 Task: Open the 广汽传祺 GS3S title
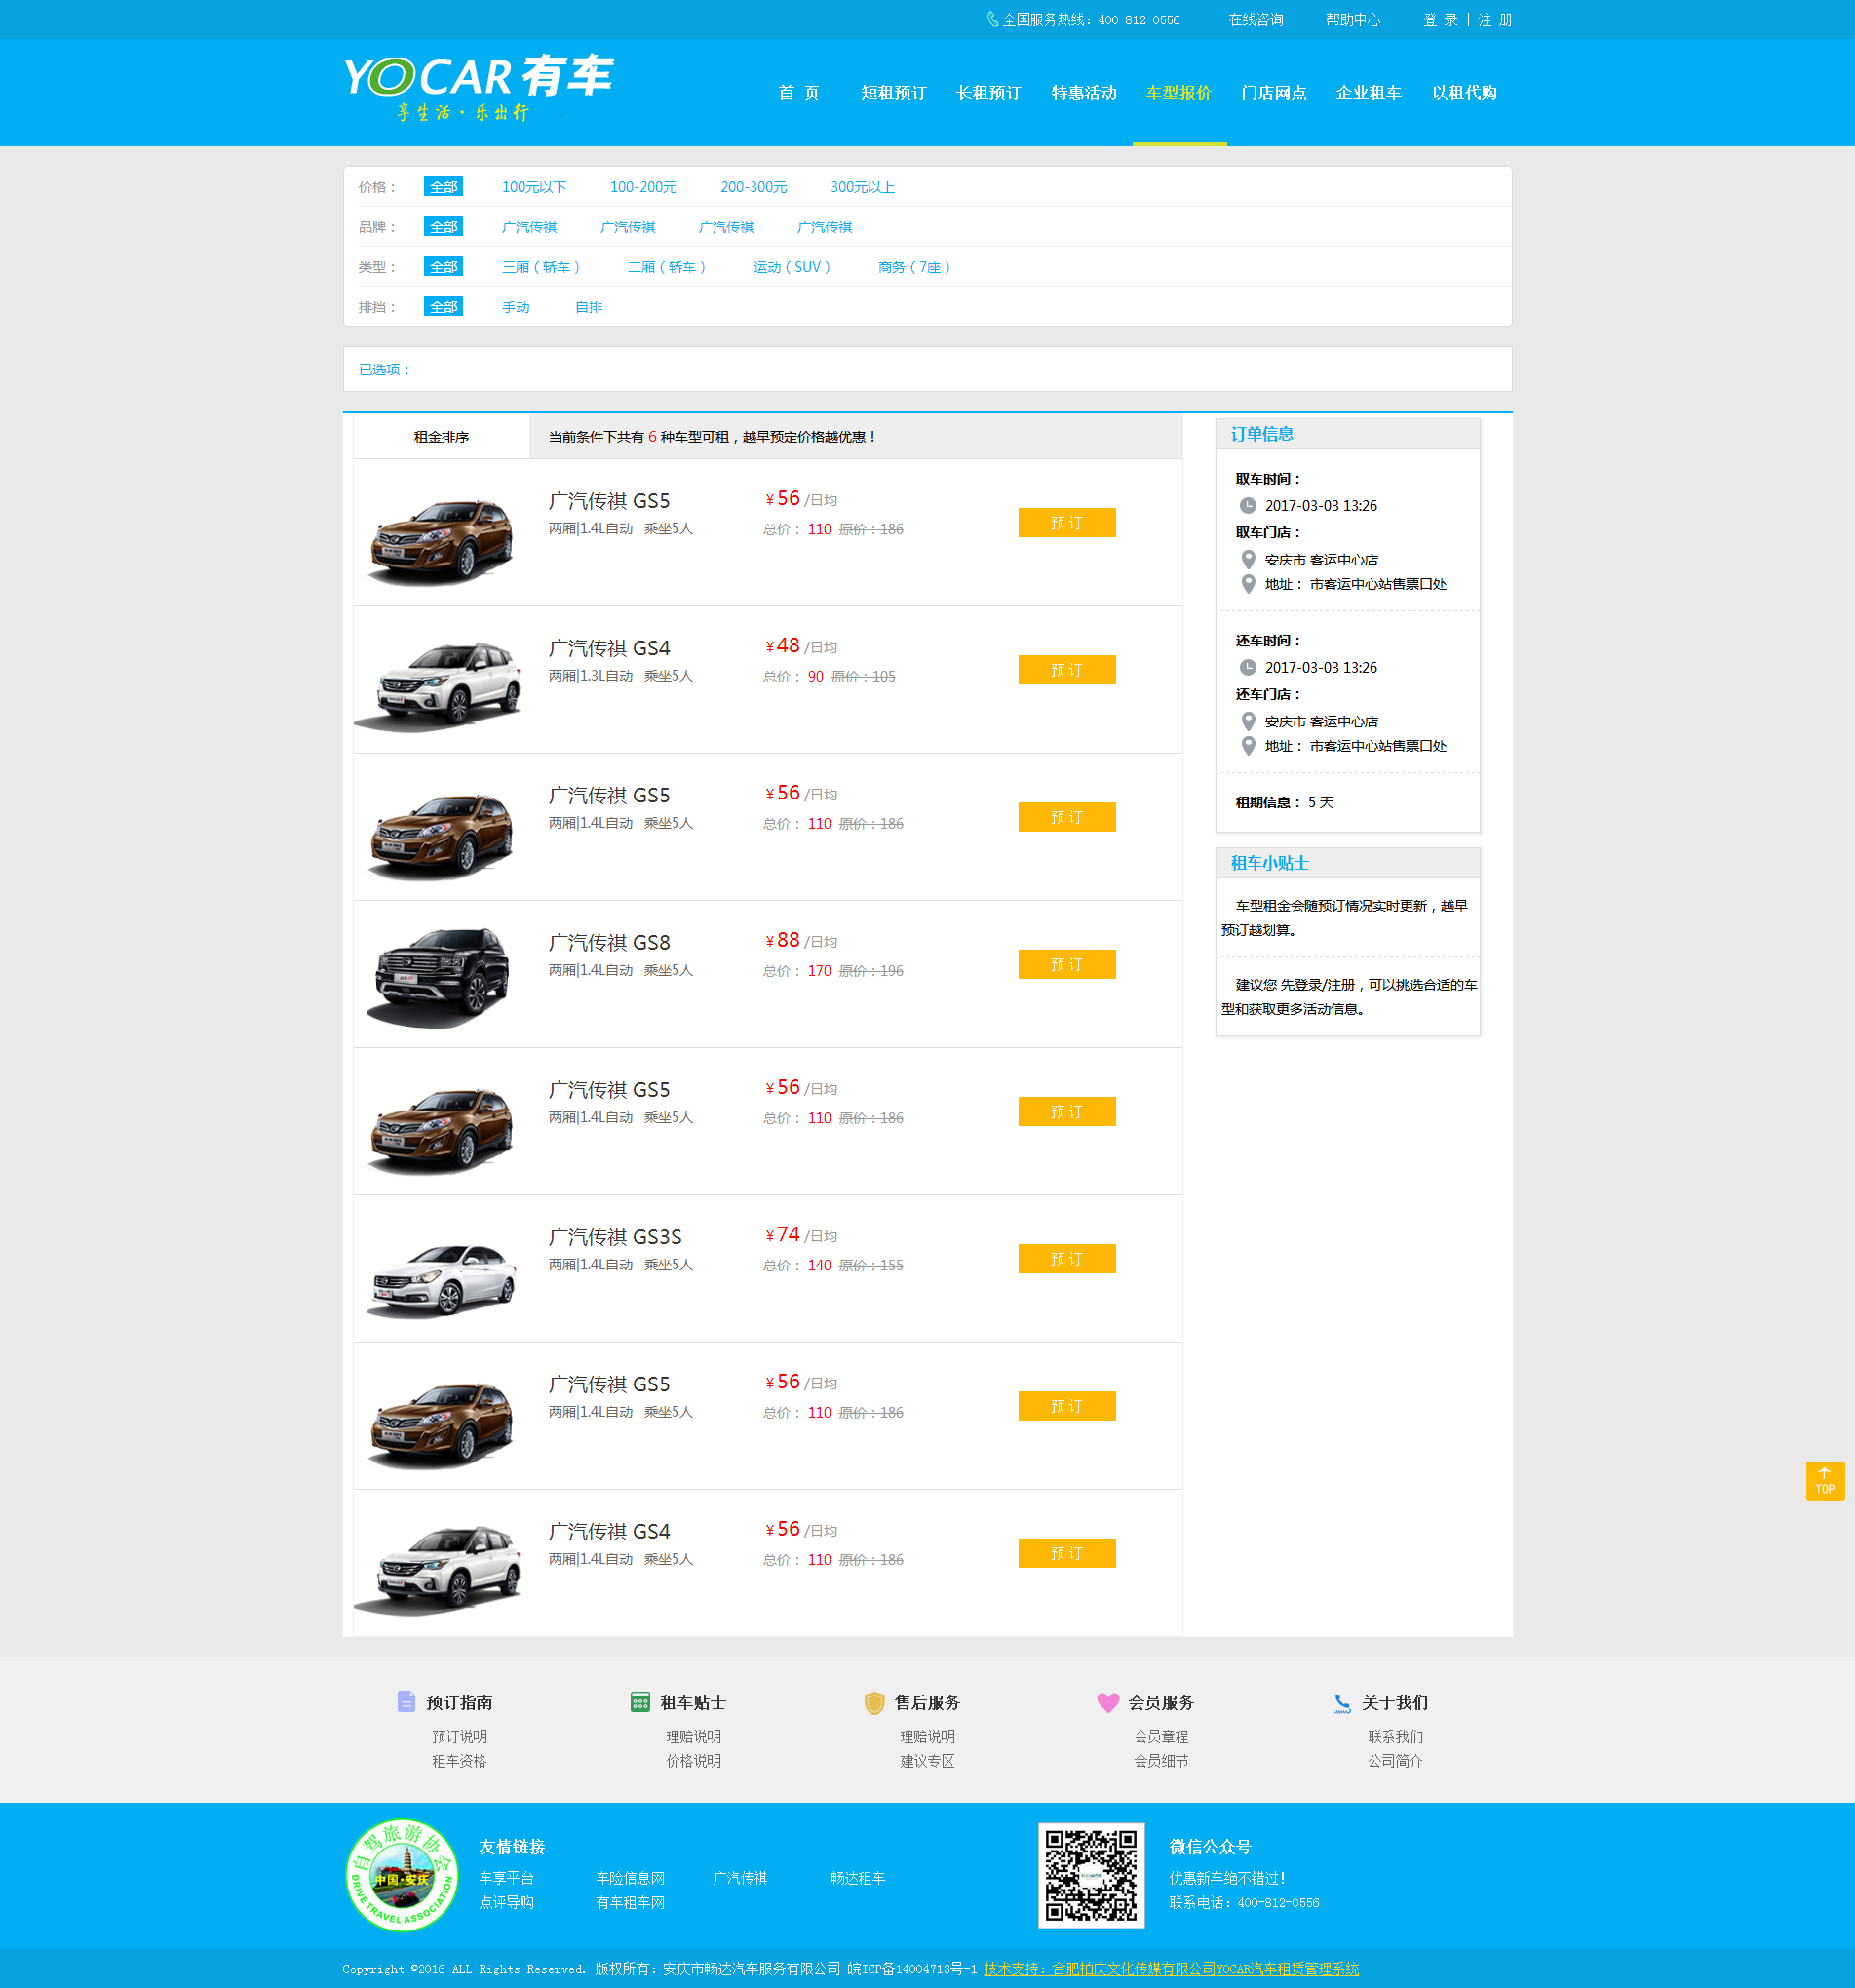[x=615, y=1237]
